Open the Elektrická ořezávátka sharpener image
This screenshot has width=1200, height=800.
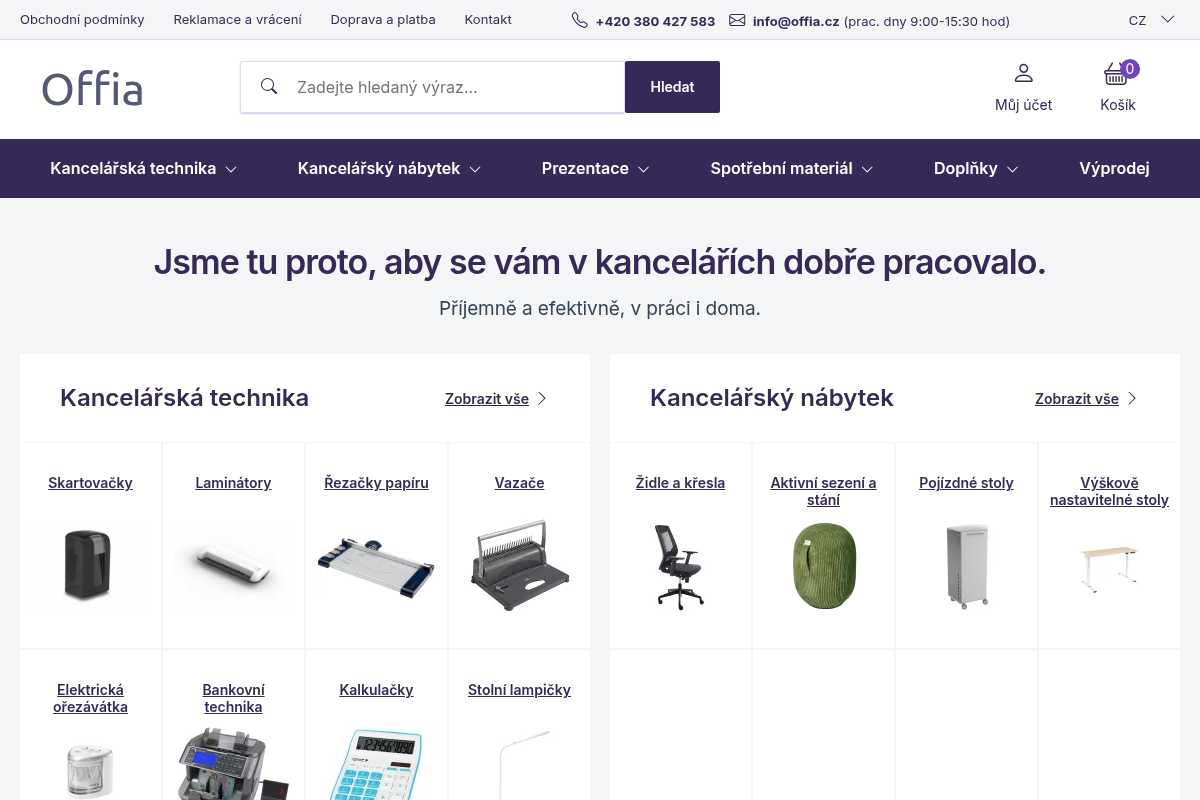(90, 770)
